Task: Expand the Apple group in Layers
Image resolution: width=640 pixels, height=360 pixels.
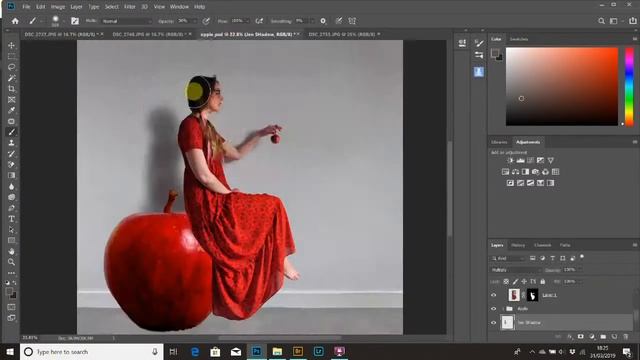Action: point(503,309)
